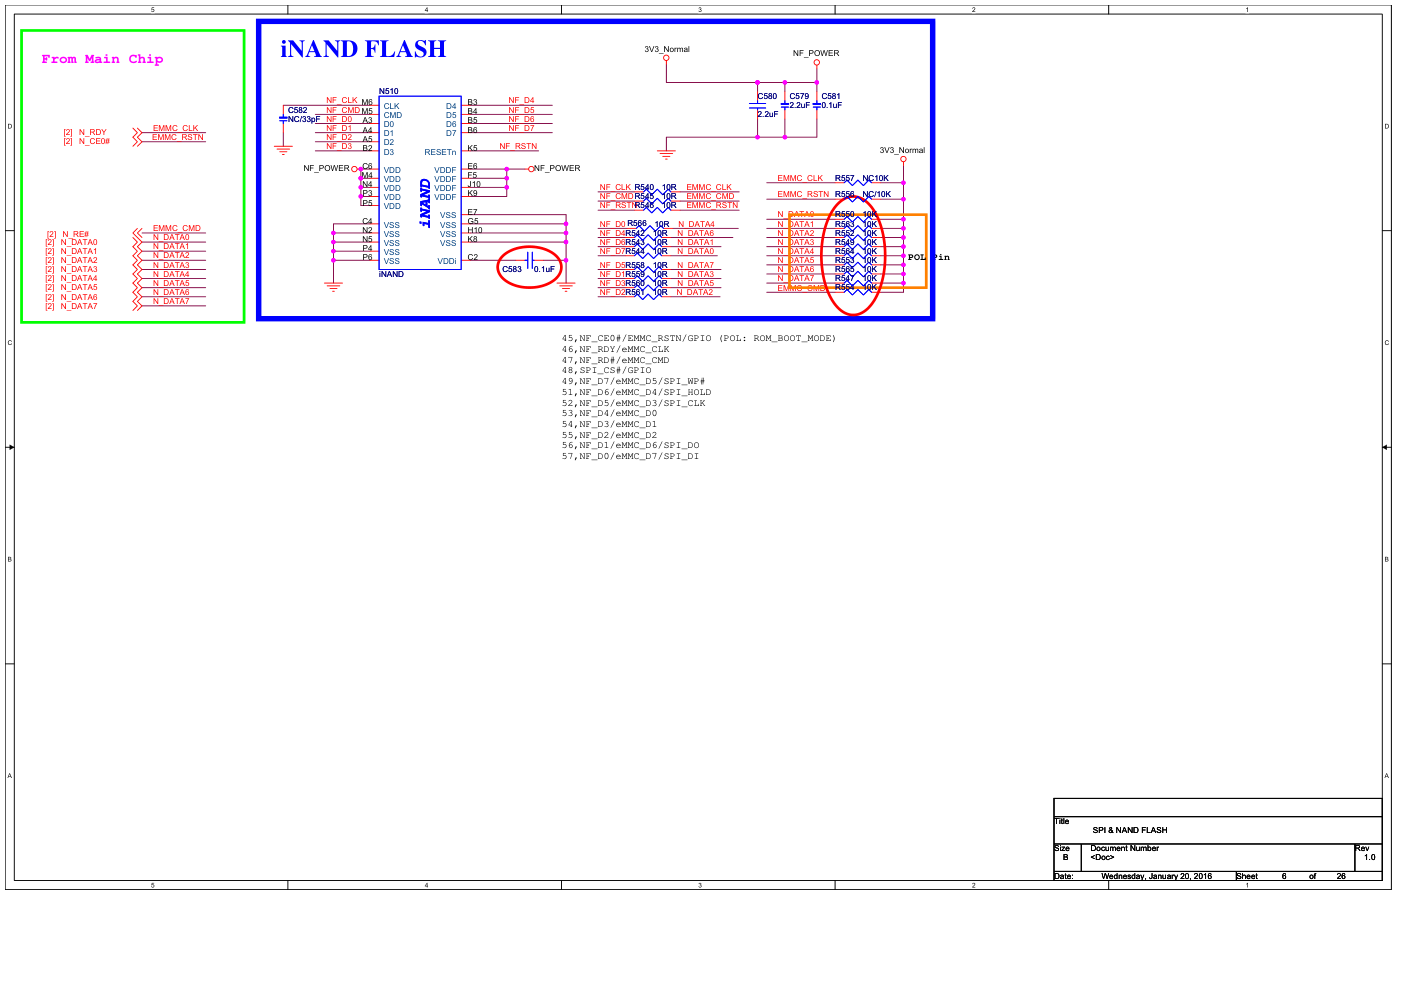This screenshot has height=993, width=1404.
Task: Select [2] N_DATA7 reference in main chip box
Action: (72, 306)
